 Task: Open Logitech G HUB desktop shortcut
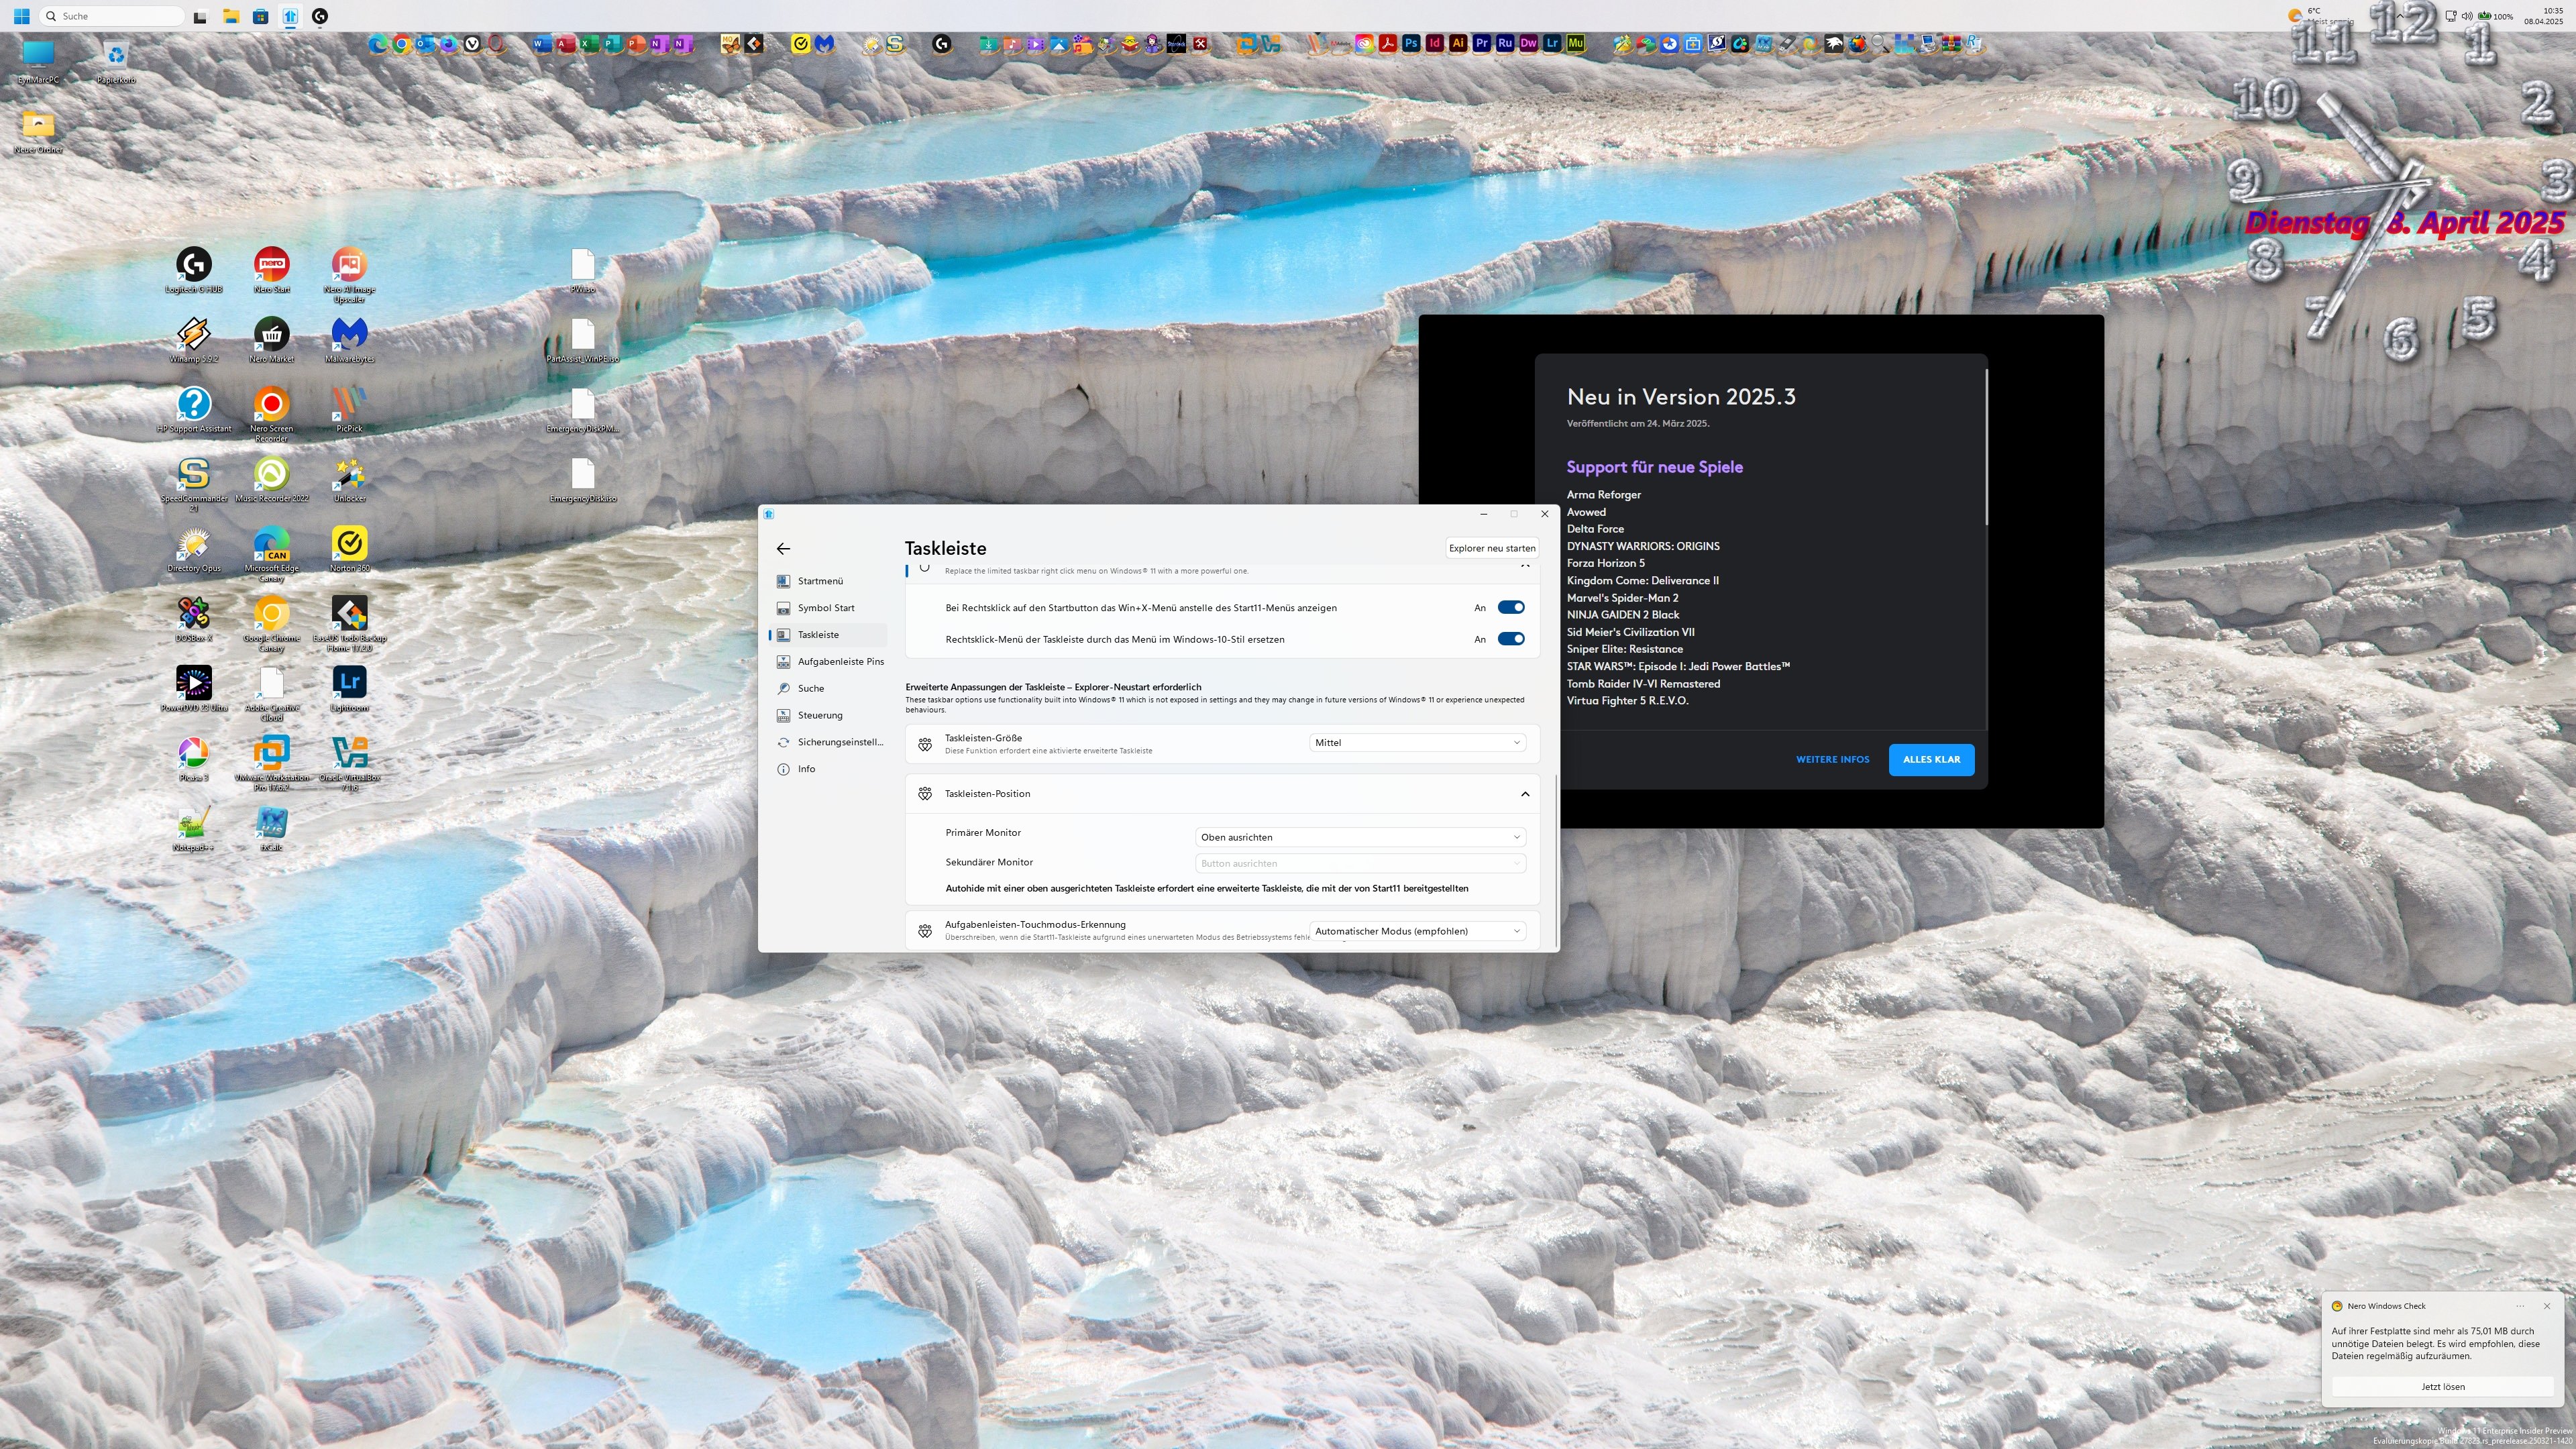coord(193,265)
